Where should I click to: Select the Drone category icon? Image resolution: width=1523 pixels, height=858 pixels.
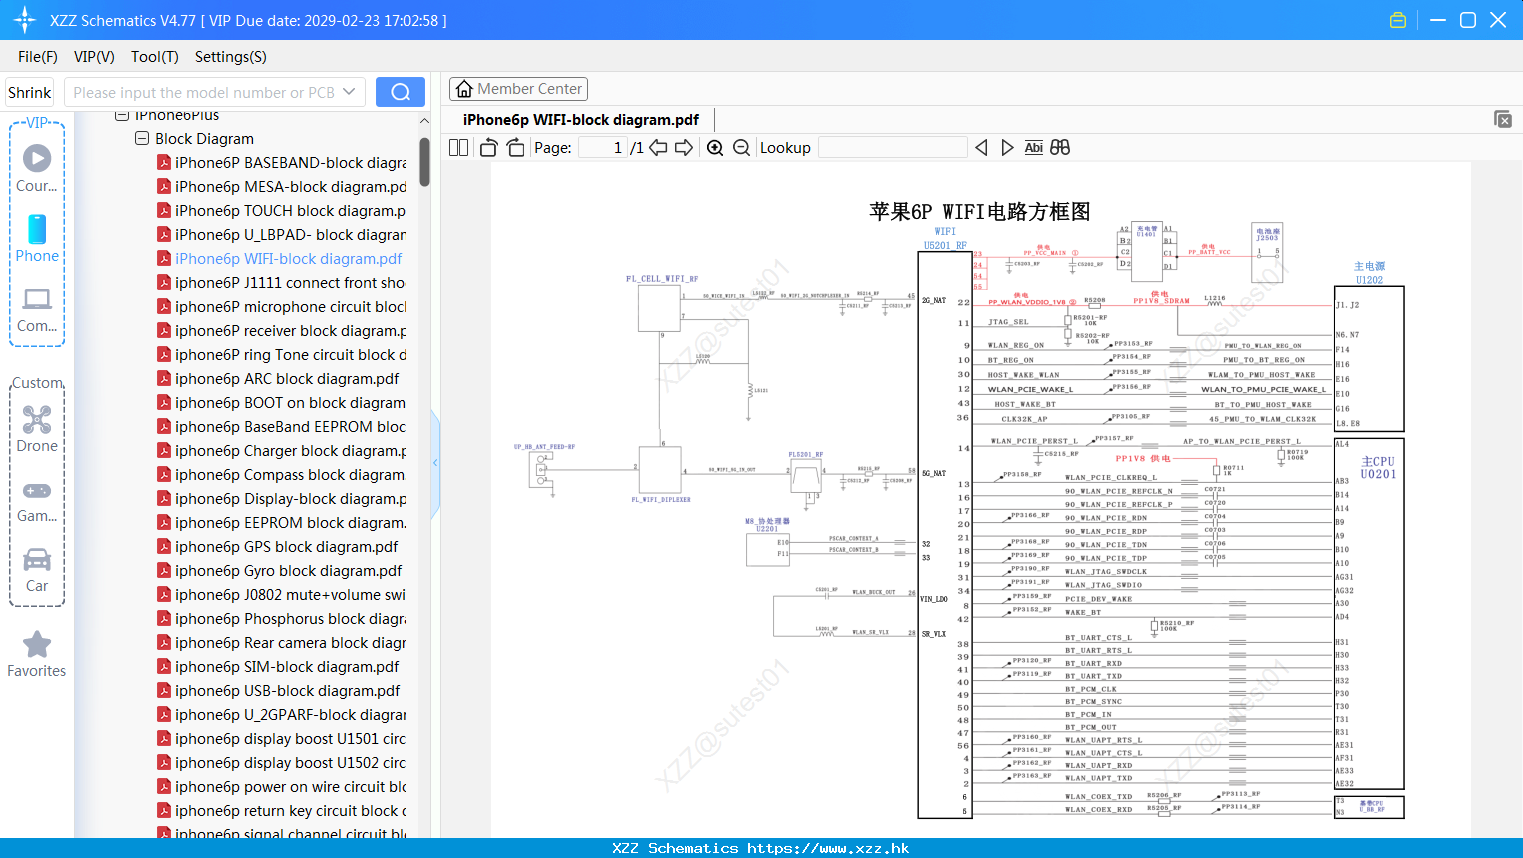(x=37, y=429)
